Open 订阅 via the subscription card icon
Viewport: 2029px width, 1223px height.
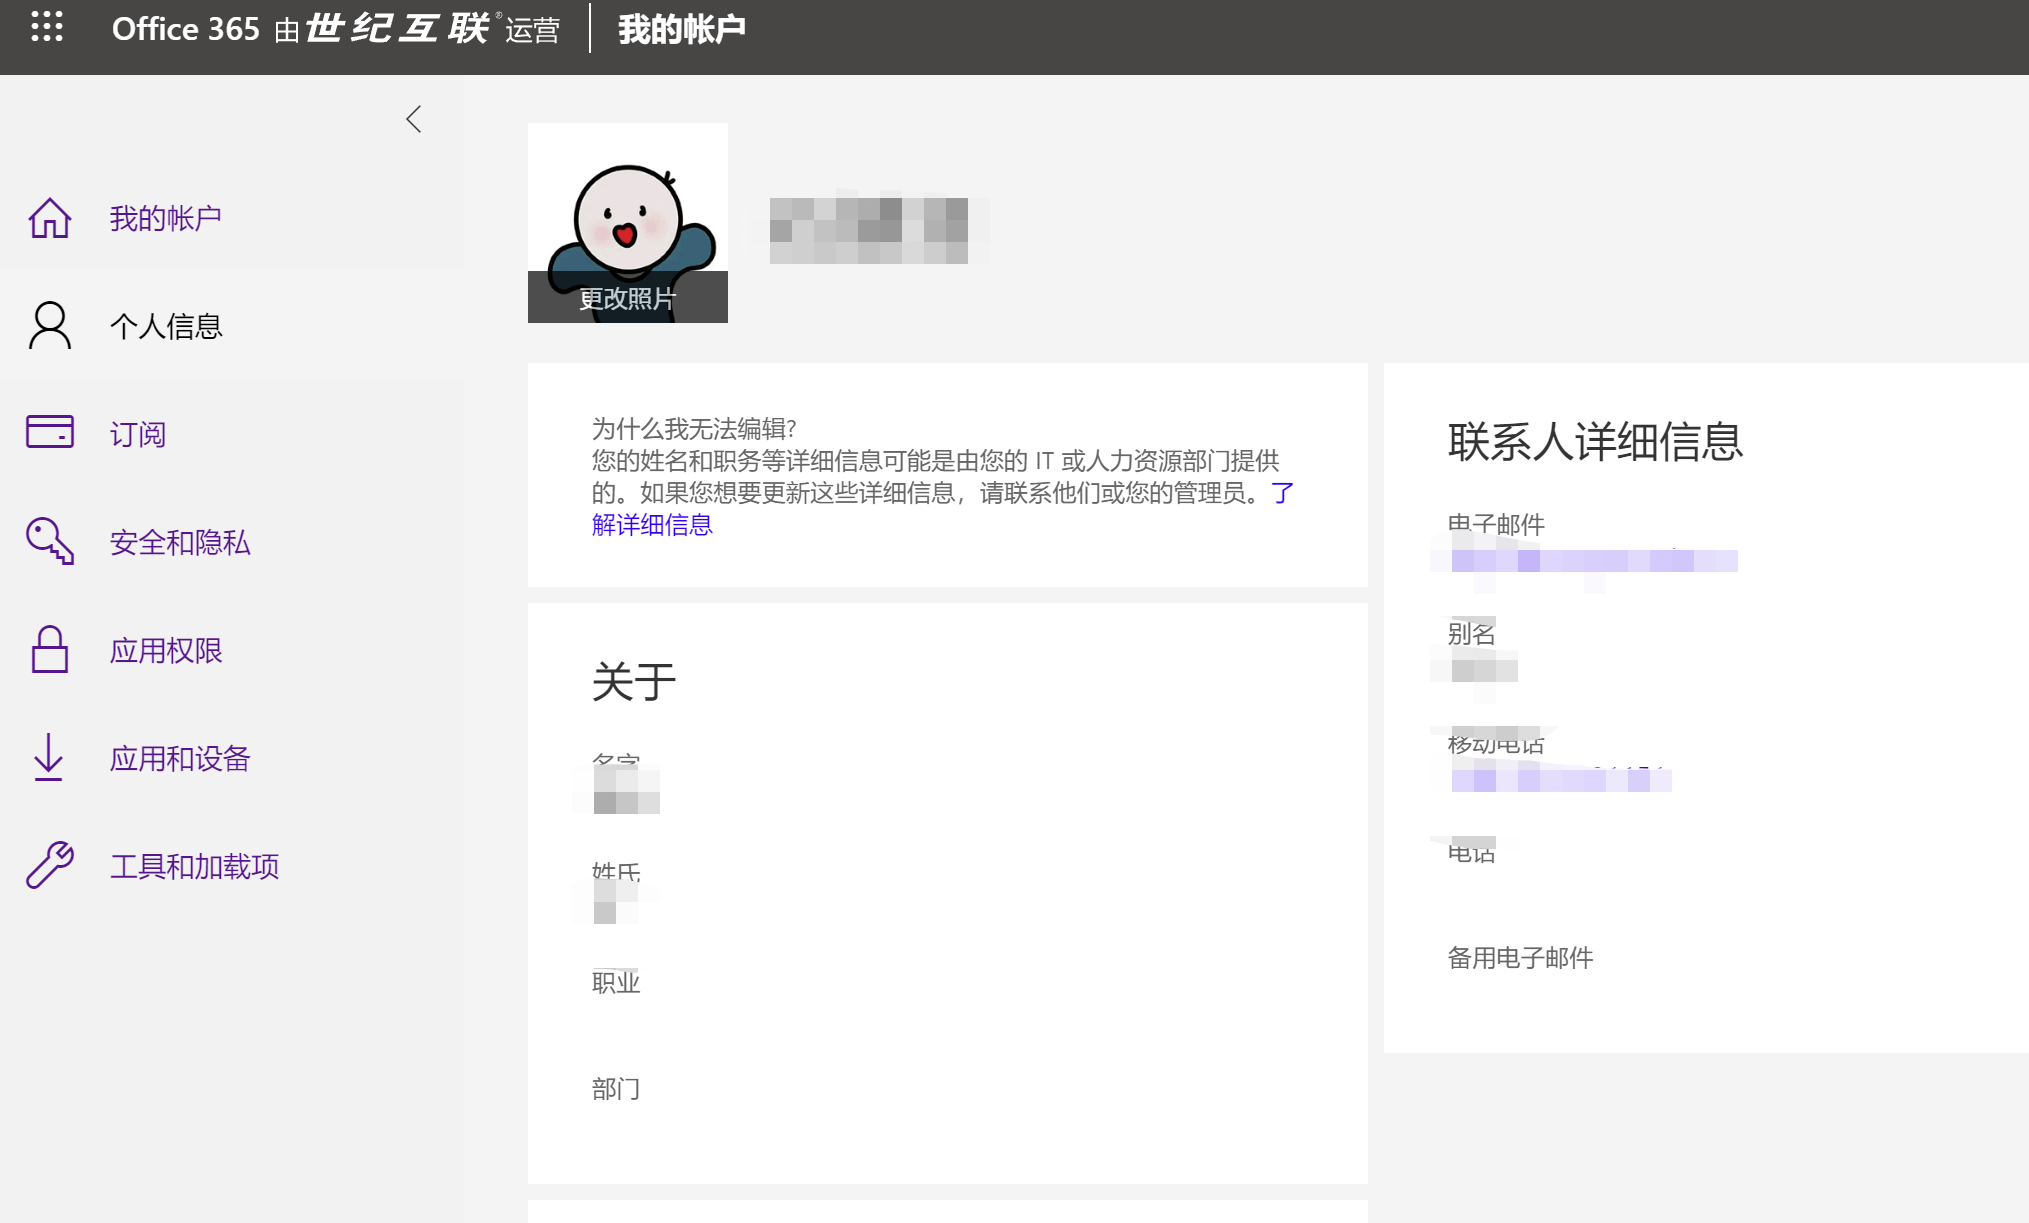click(47, 433)
